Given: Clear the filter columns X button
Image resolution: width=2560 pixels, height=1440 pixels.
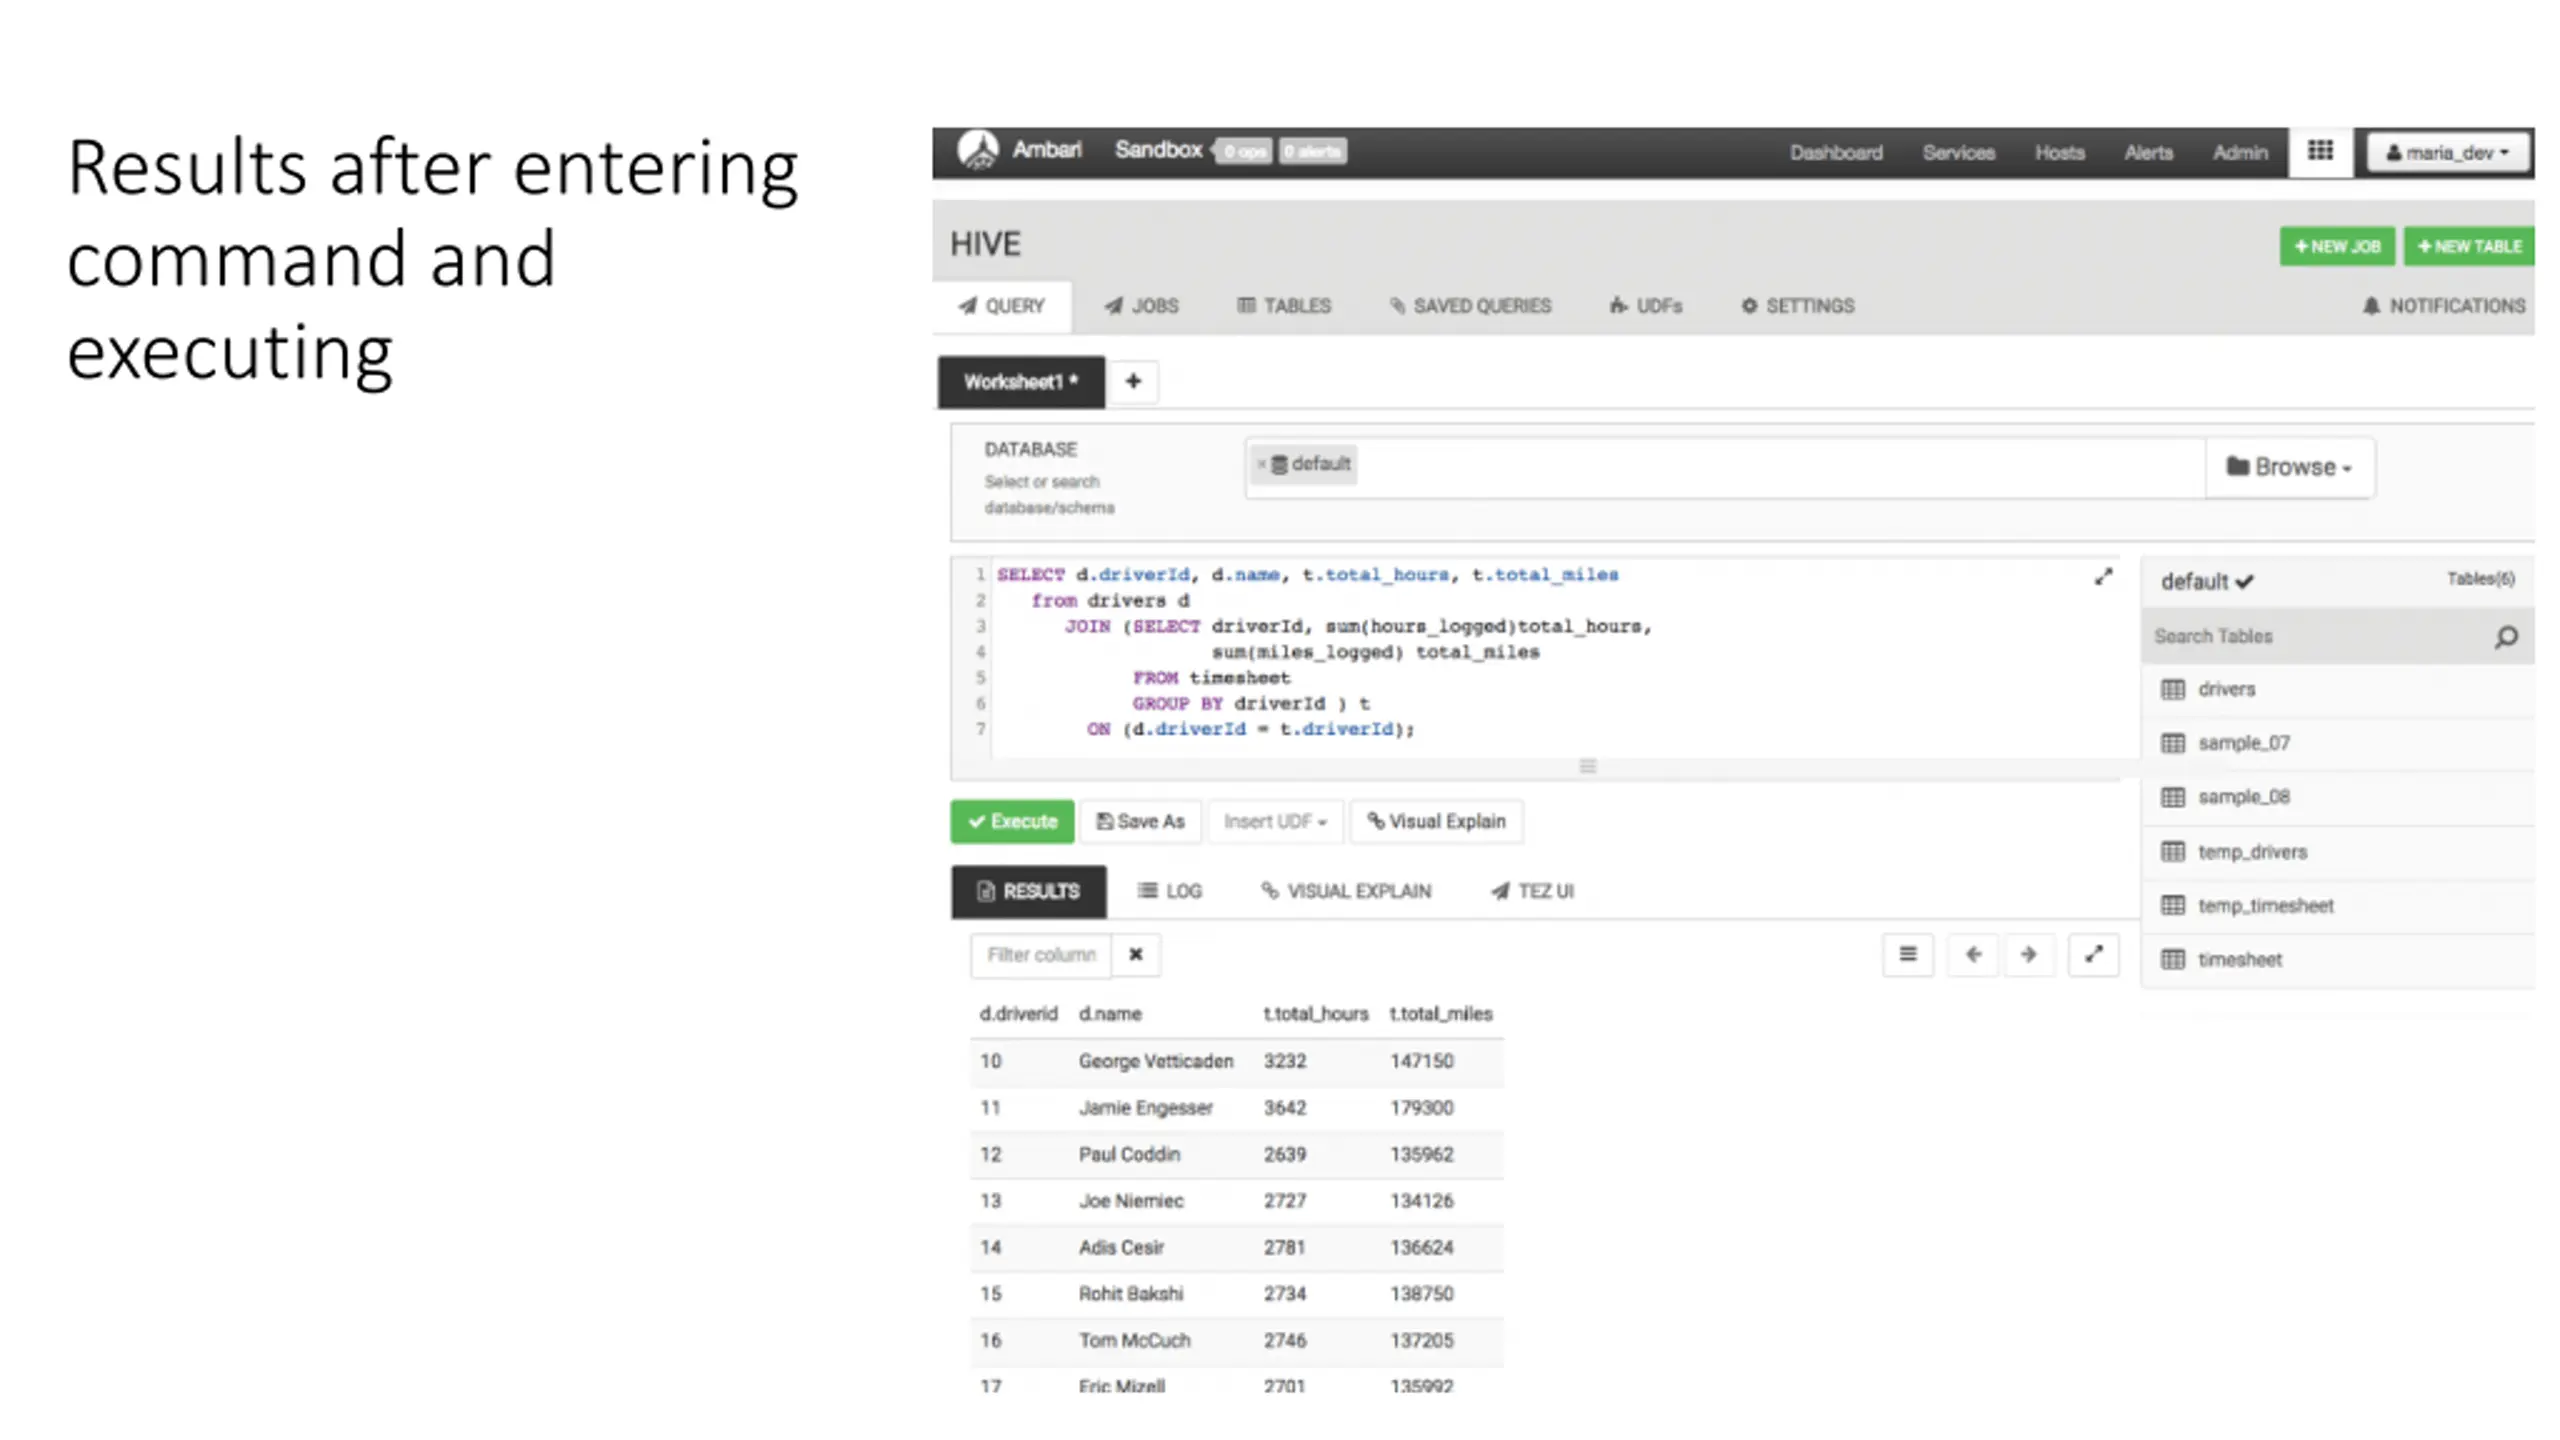Looking at the screenshot, I should pyautogui.click(x=1136, y=954).
